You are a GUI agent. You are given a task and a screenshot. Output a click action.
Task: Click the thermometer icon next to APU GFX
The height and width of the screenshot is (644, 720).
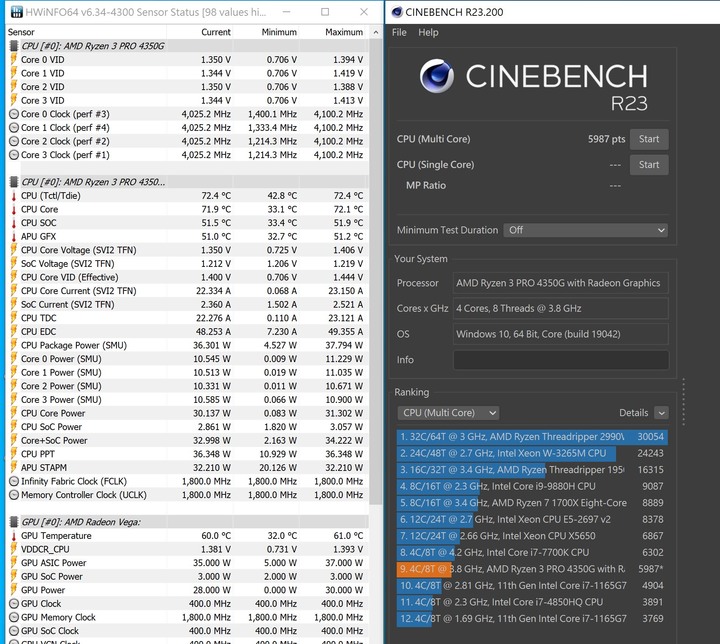coord(14,237)
